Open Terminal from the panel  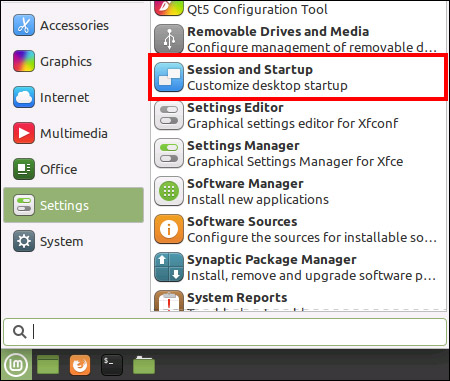[x=112, y=365]
